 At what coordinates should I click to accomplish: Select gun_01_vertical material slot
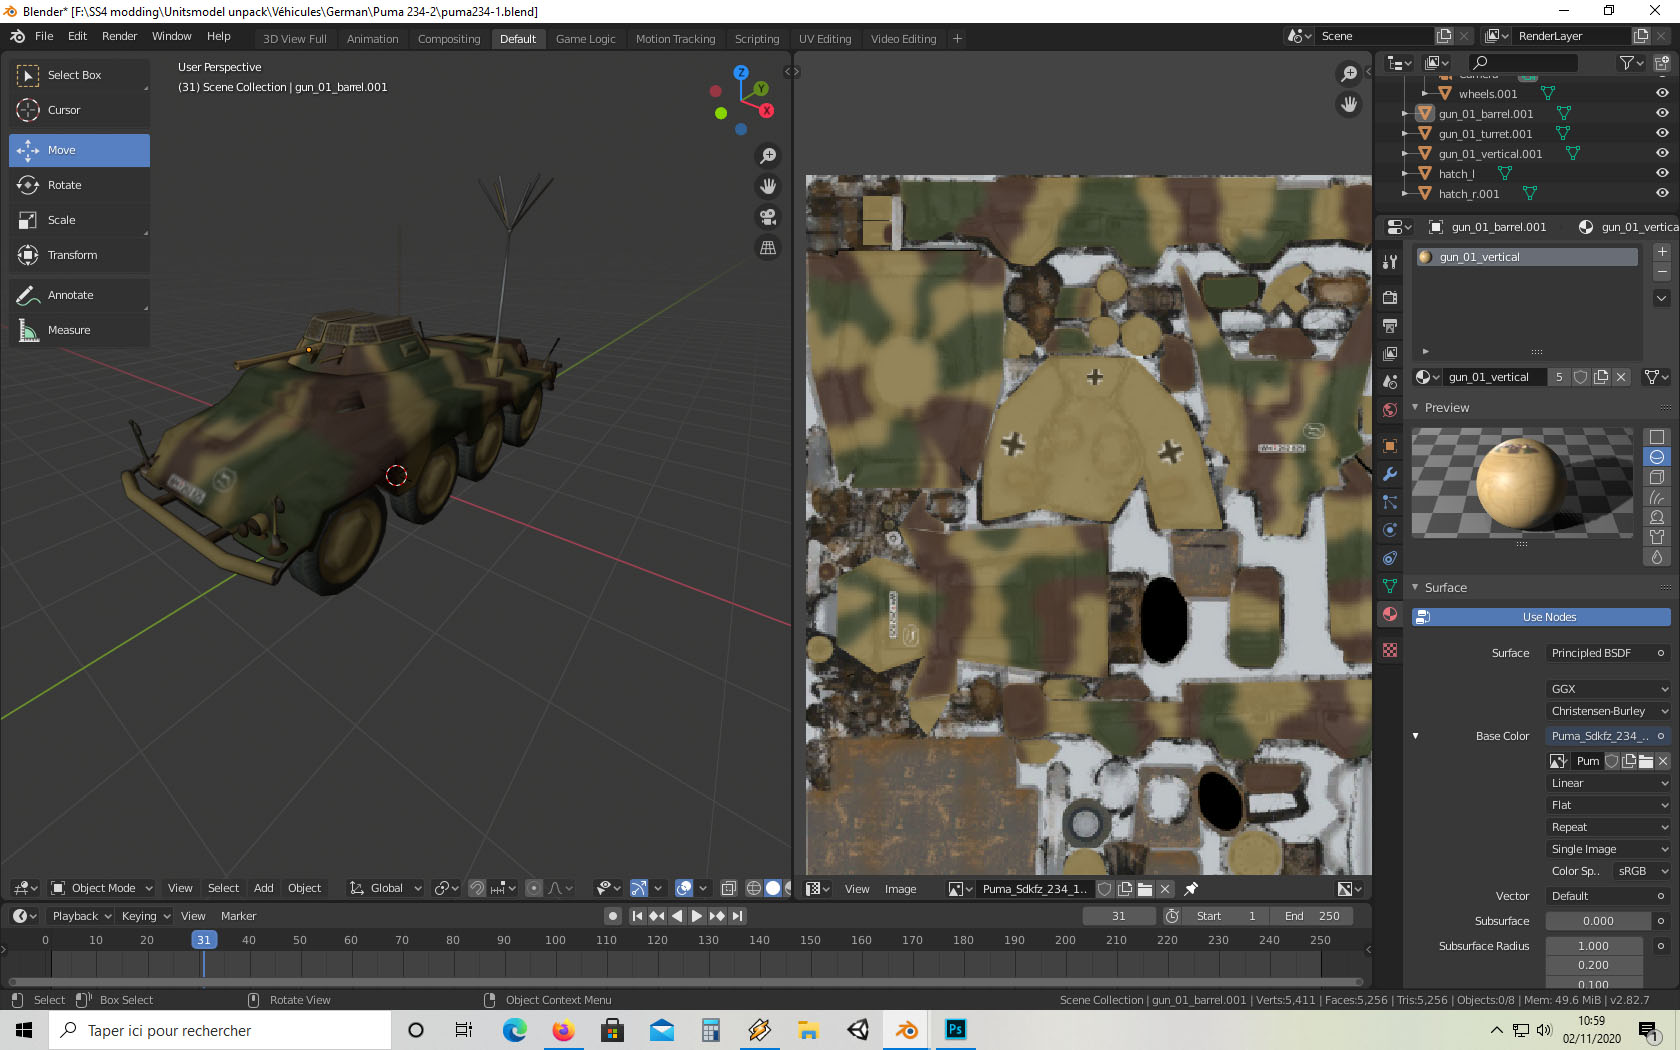[1527, 257]
